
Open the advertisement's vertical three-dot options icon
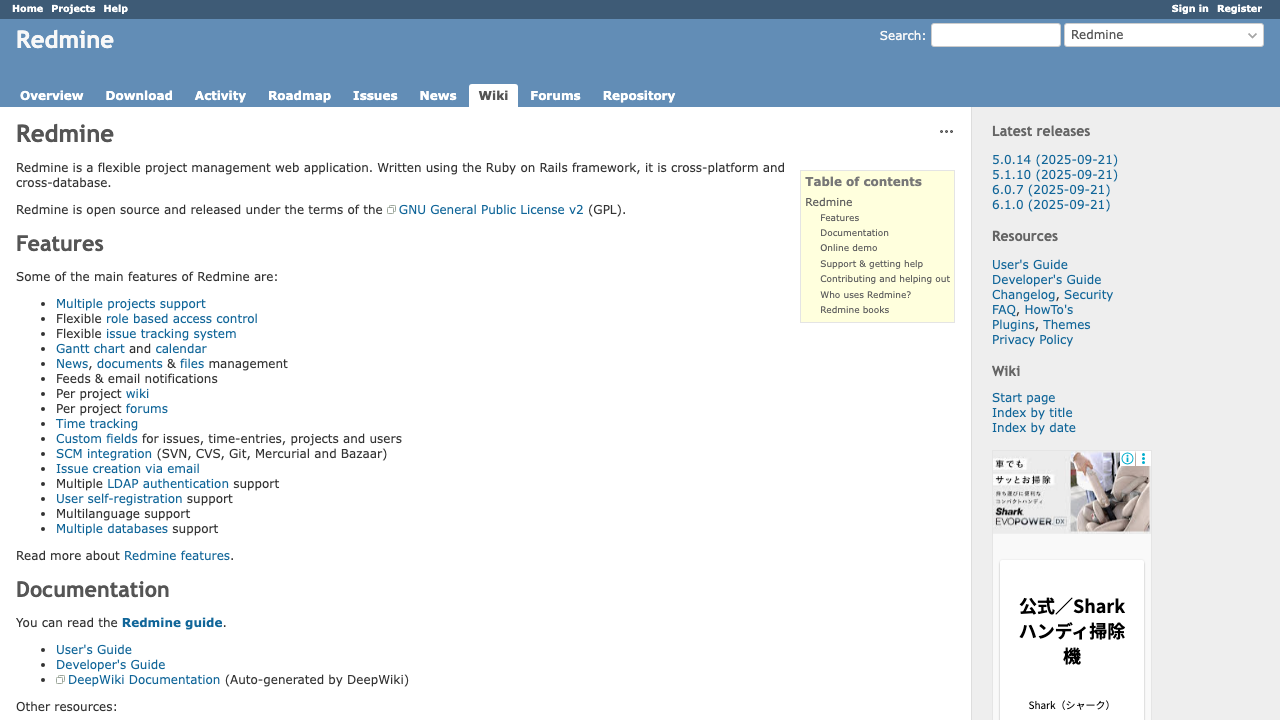pos(1143,458)
